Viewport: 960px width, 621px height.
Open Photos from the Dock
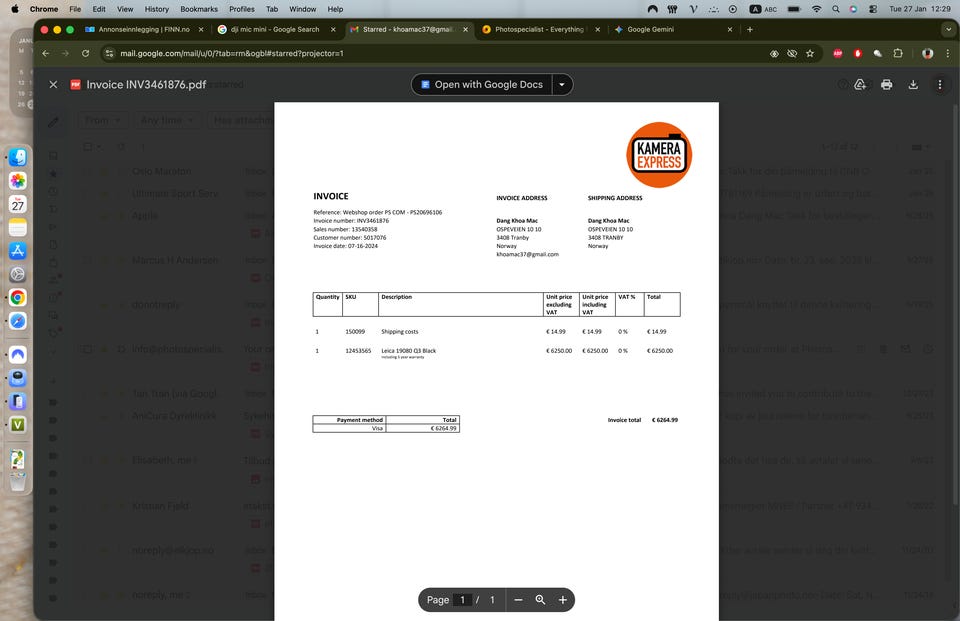(18, 181)
